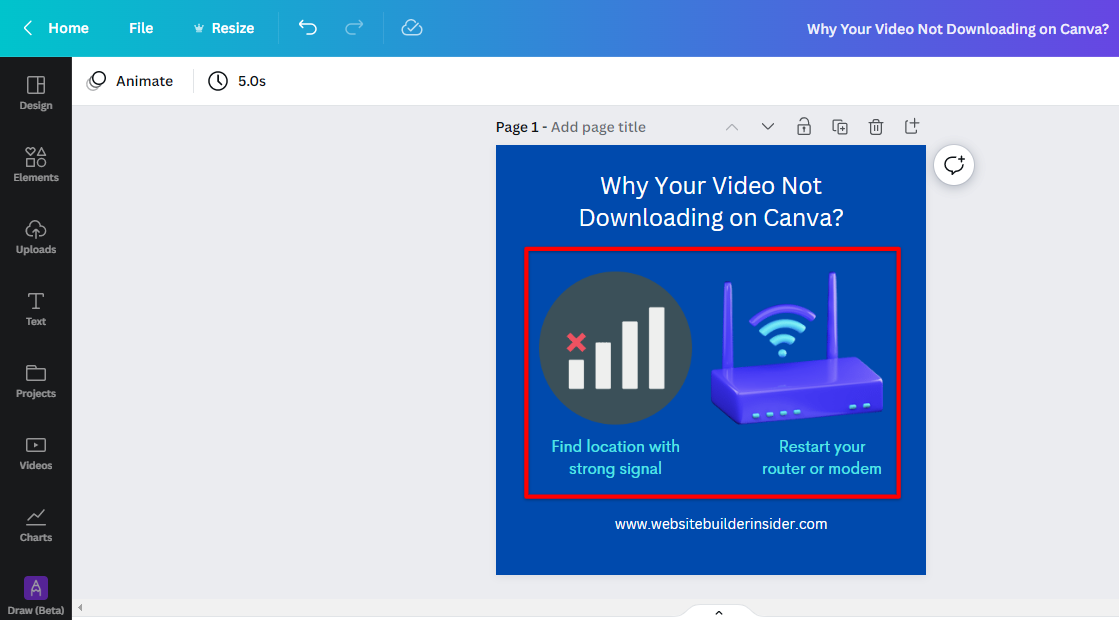The image size is (1119, 620).
Task: Click the redo arrow icon
Action: click(x=354, y=28)
